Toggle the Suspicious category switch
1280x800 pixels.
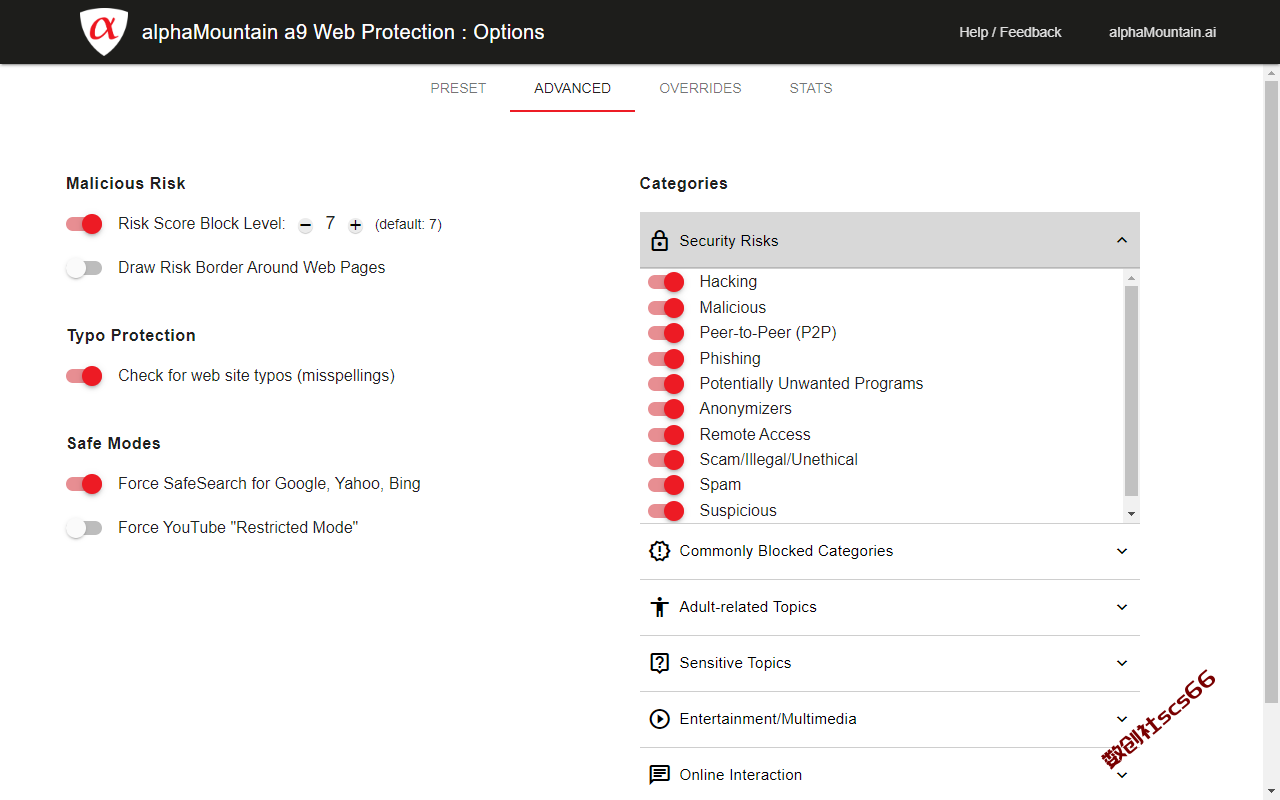[666, 510]
